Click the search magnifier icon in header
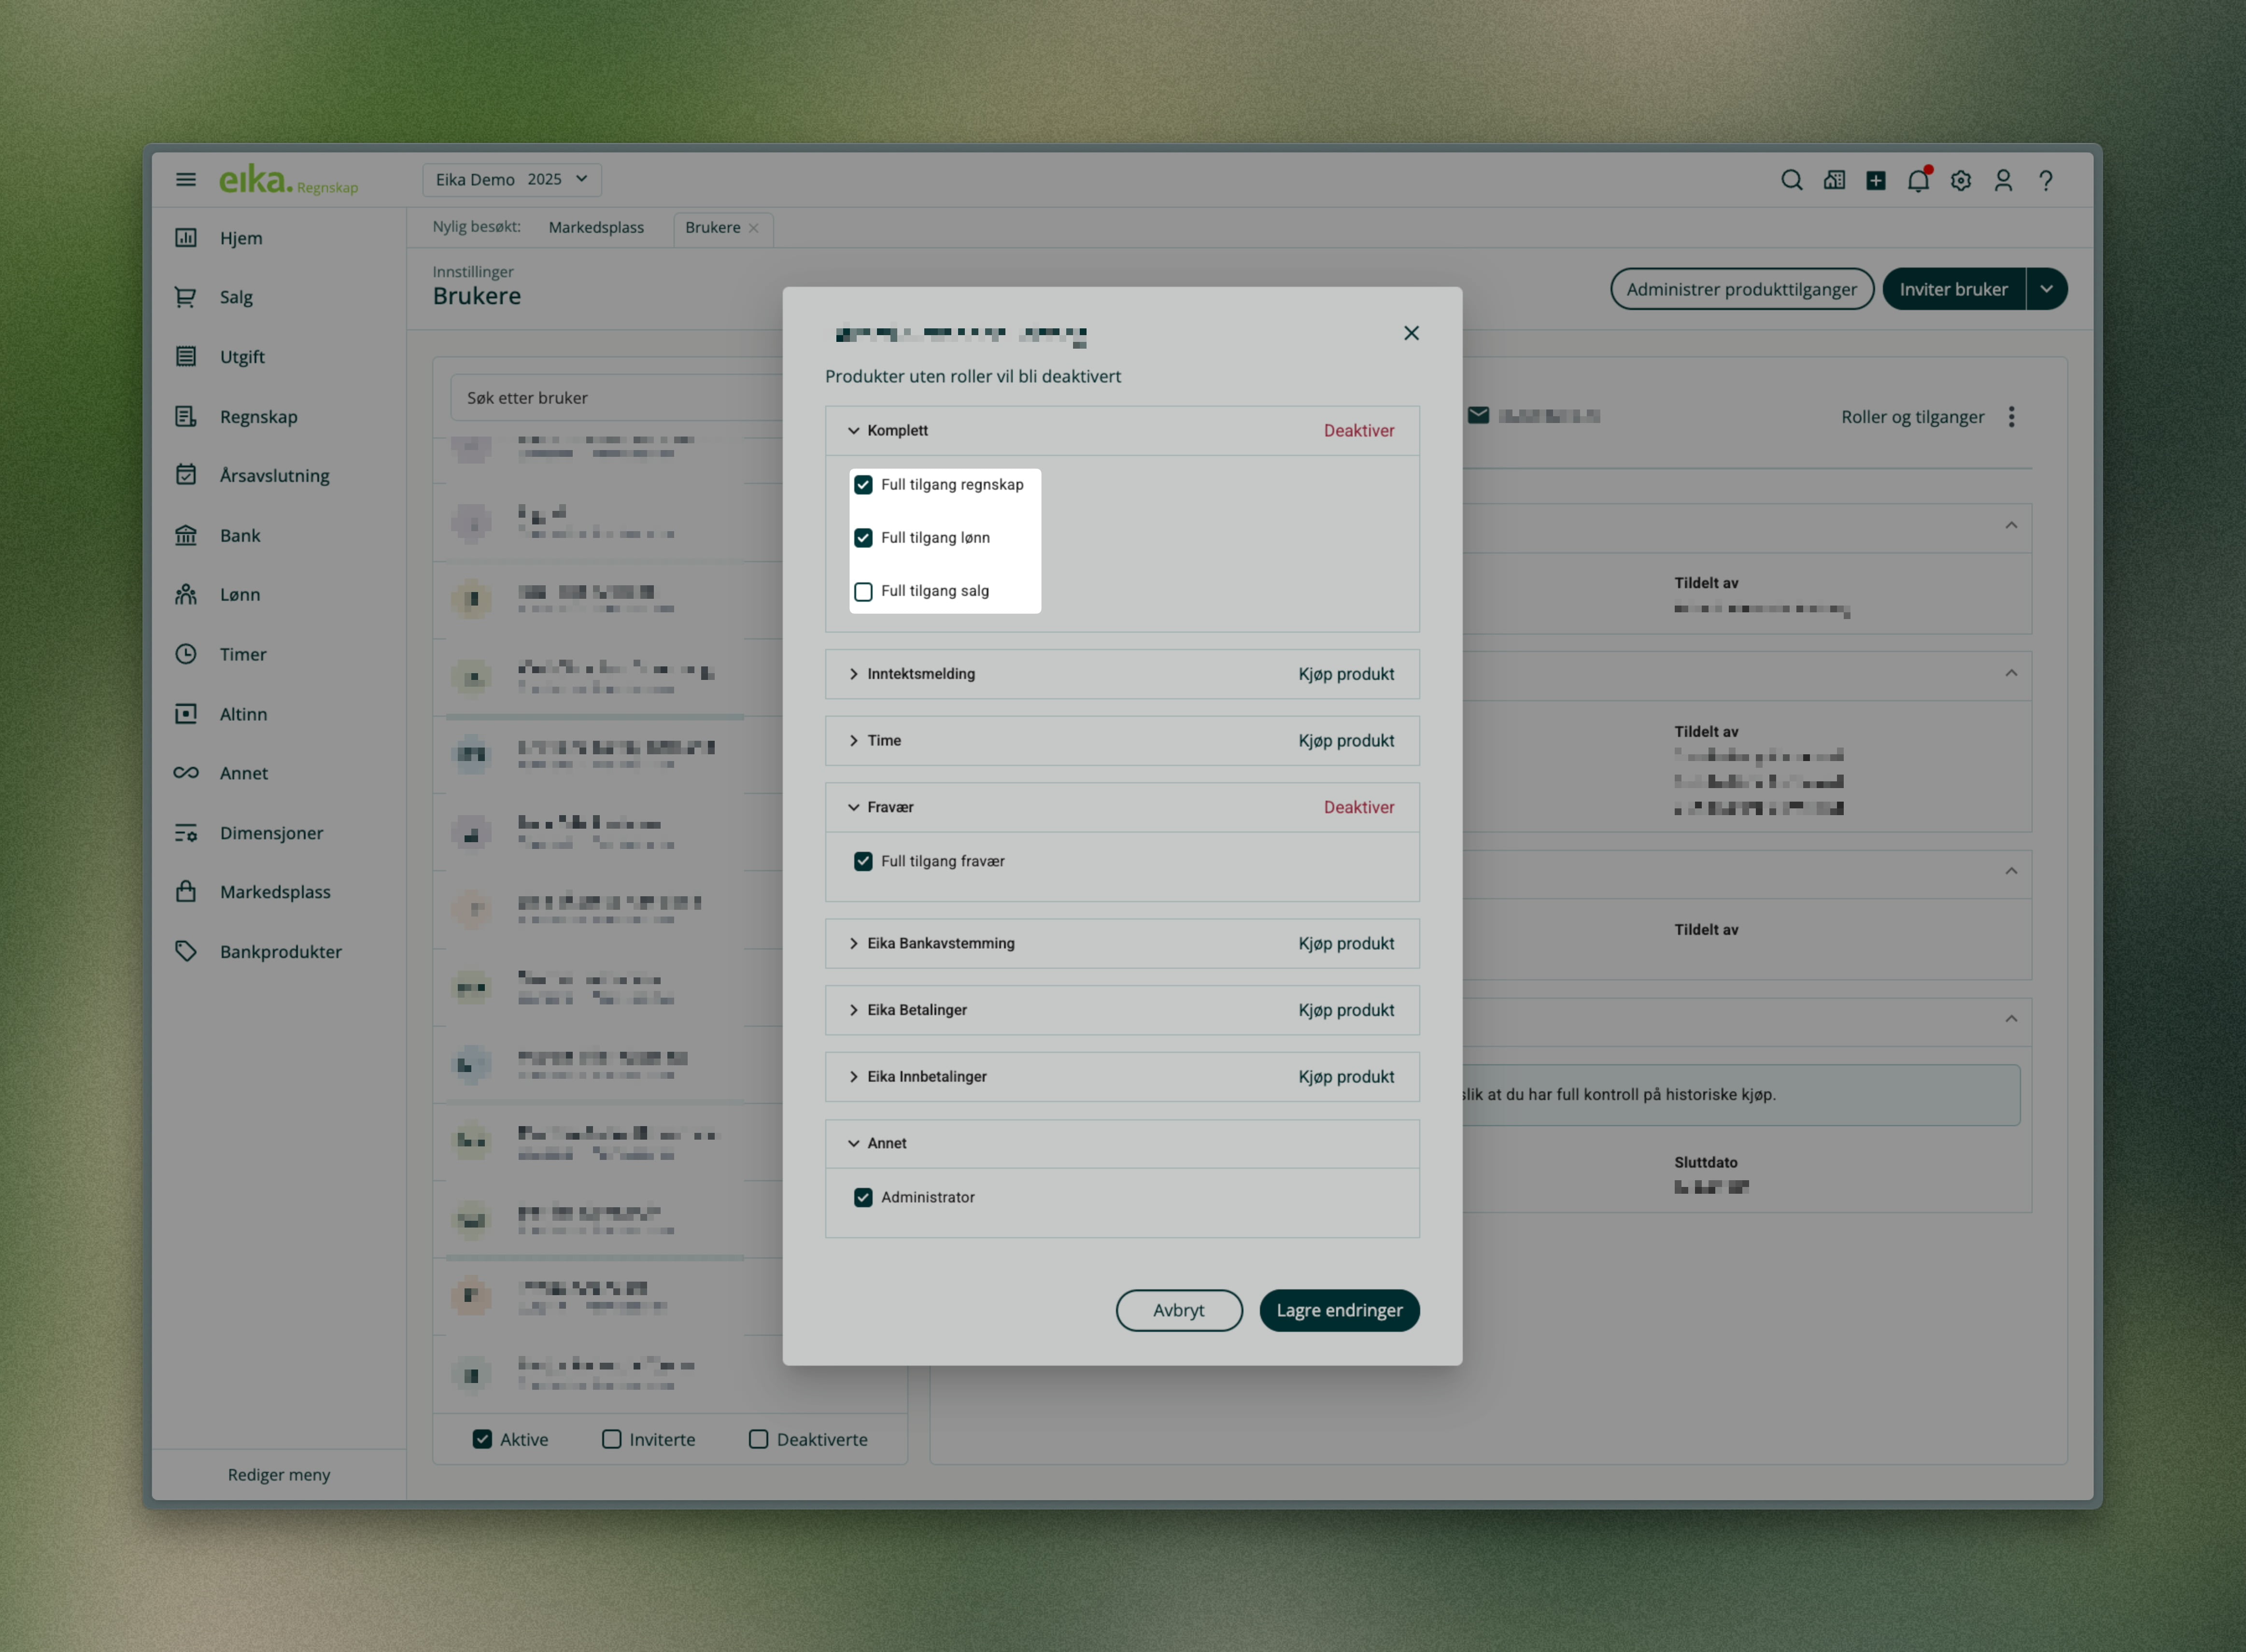The height and width of the screenshot is (1652, 2246). (1791, 180)
